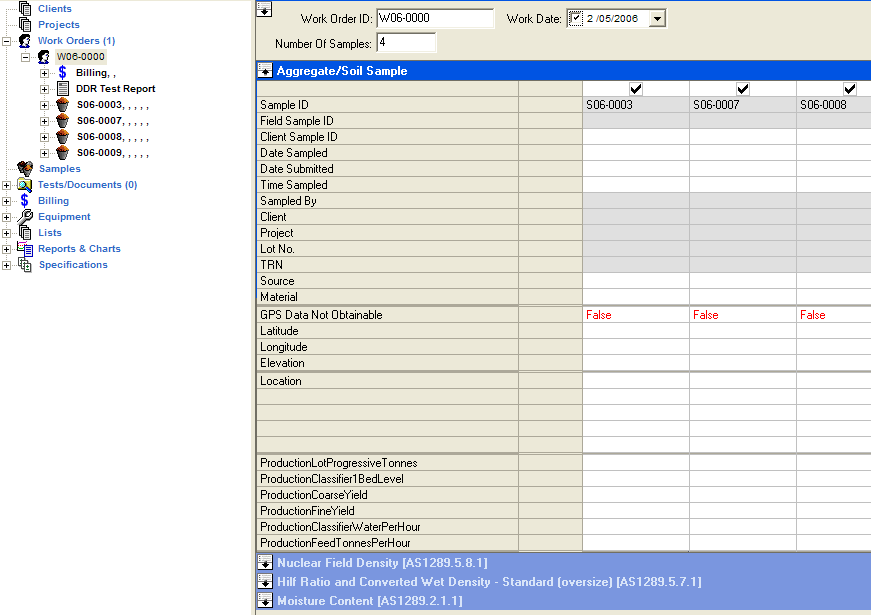871x615 pixels.
Task: Click the Specifications icon in sidebar
Action: [x=25, y=265]
